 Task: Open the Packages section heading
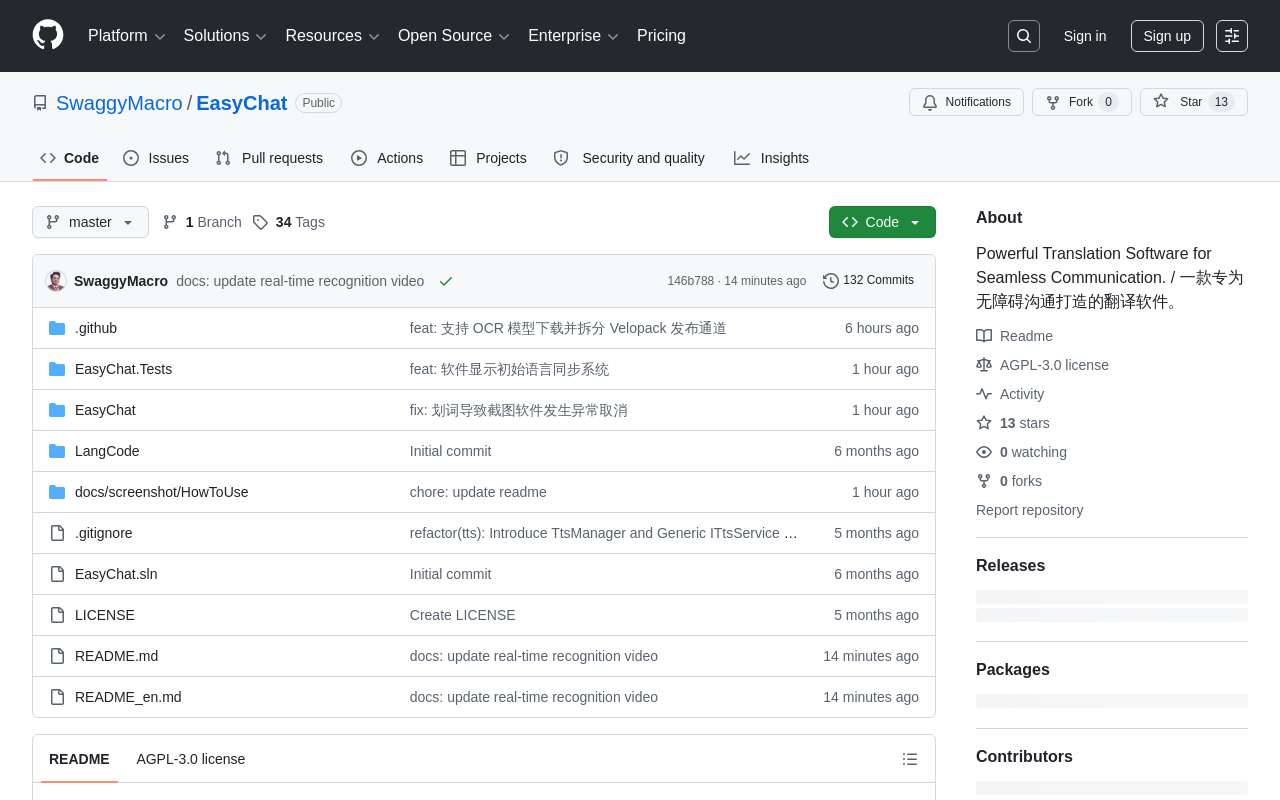(x=1013, y=670)
